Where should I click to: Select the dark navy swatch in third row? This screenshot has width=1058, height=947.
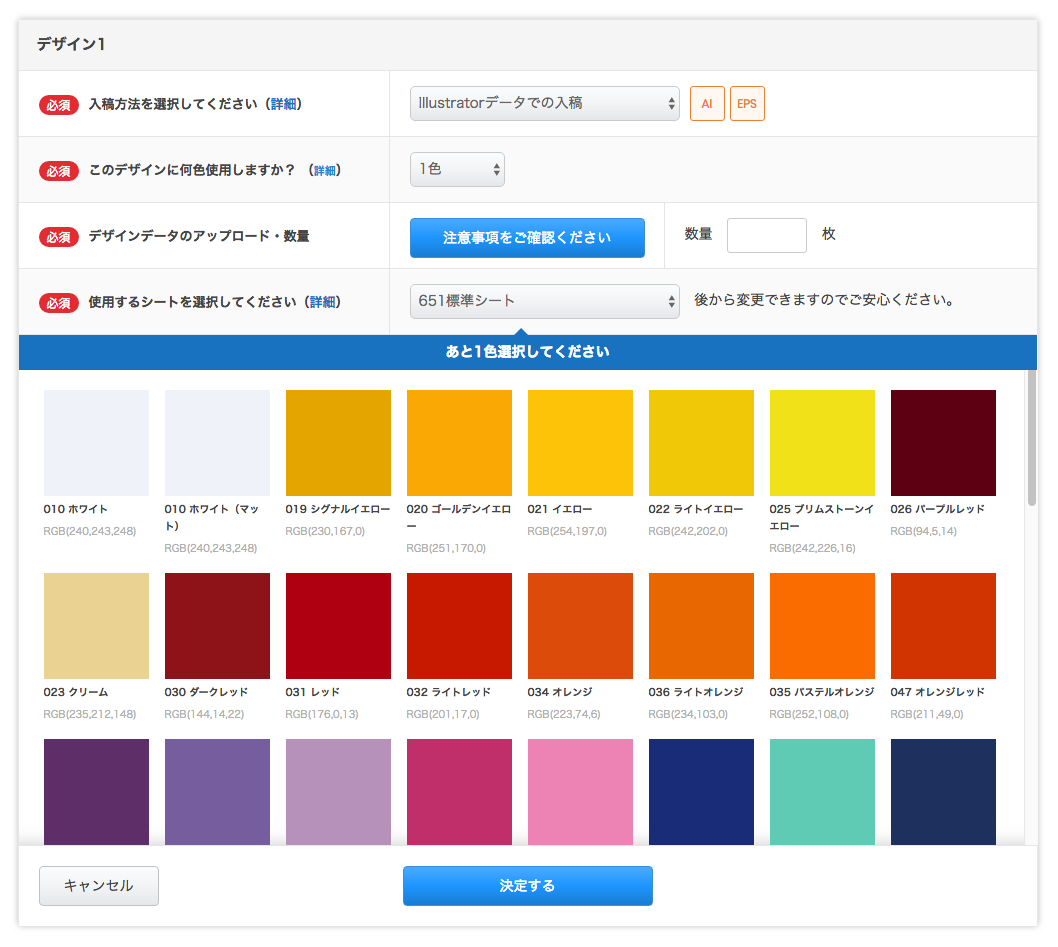[943, 792]
